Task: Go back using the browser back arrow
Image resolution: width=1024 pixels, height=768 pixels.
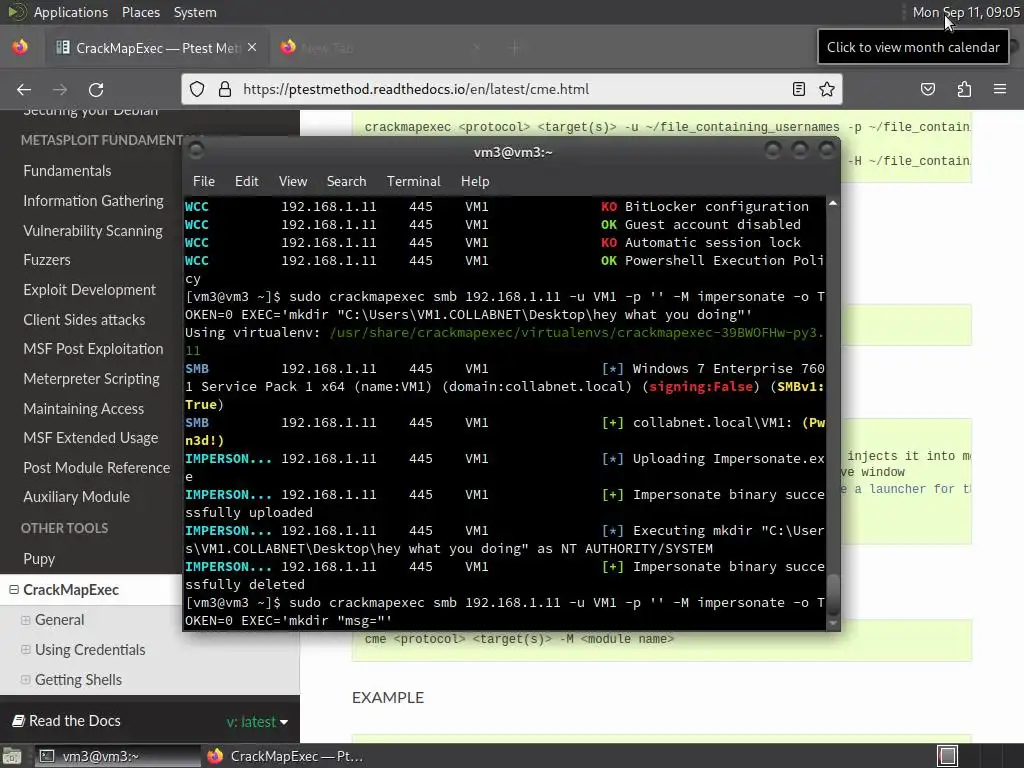Action: [x=24, y=89]
